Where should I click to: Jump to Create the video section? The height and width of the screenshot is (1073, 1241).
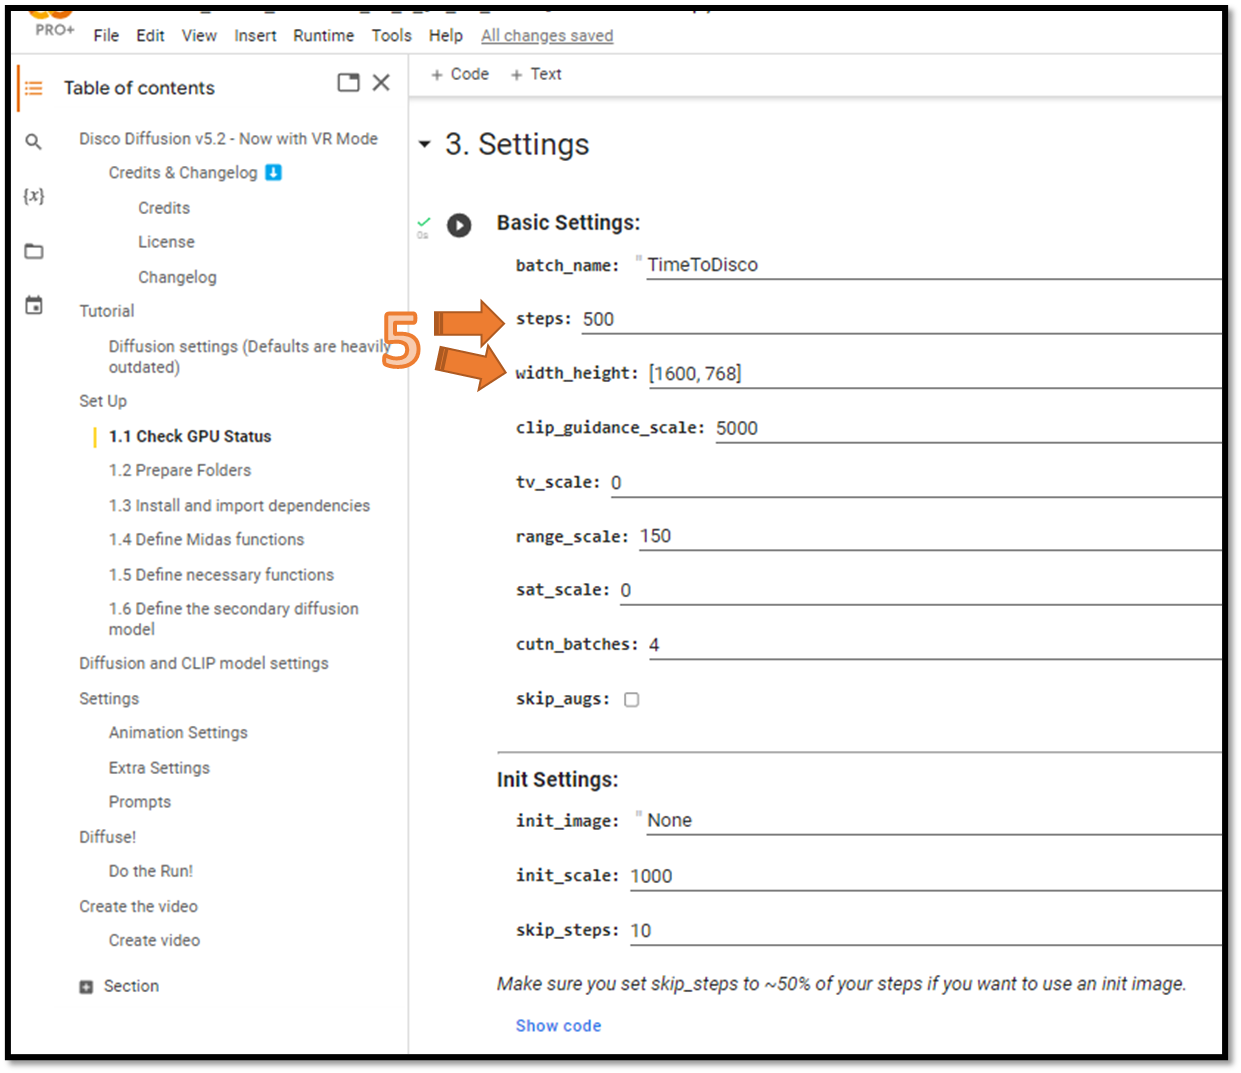[139, 906]
